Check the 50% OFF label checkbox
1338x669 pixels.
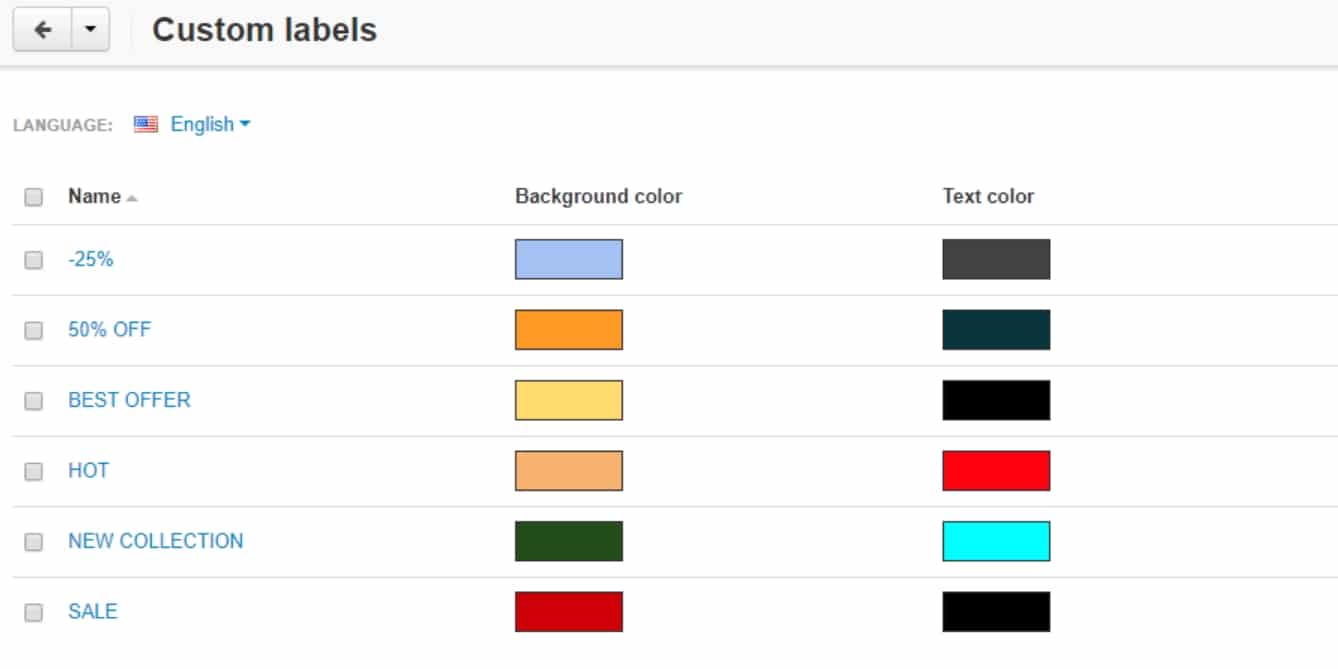coord(34,330)
